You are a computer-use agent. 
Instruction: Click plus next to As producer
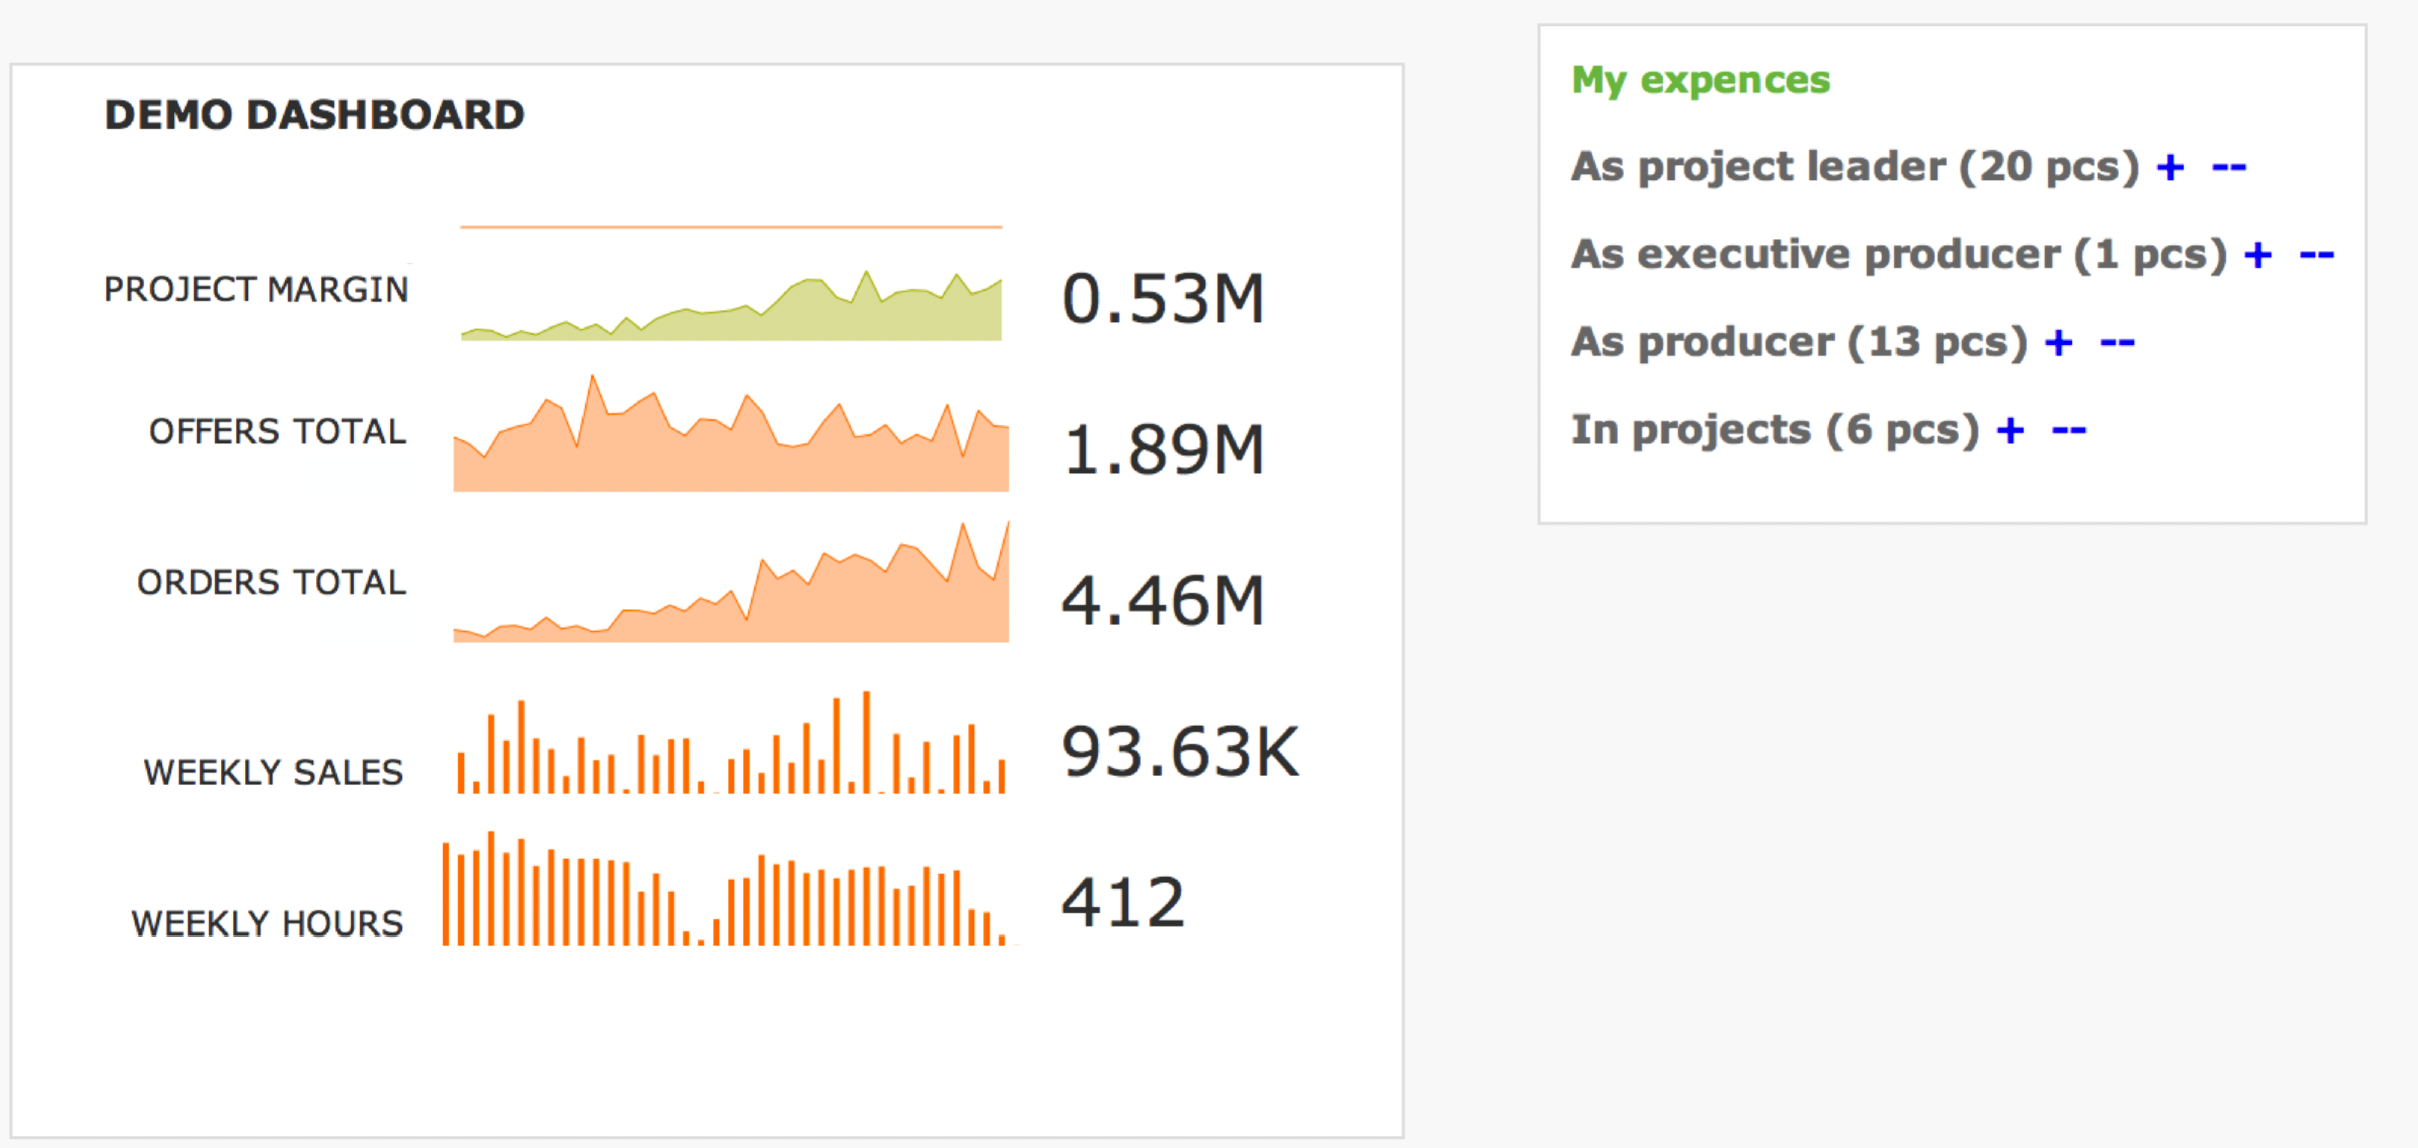(x=2058, y=343)
